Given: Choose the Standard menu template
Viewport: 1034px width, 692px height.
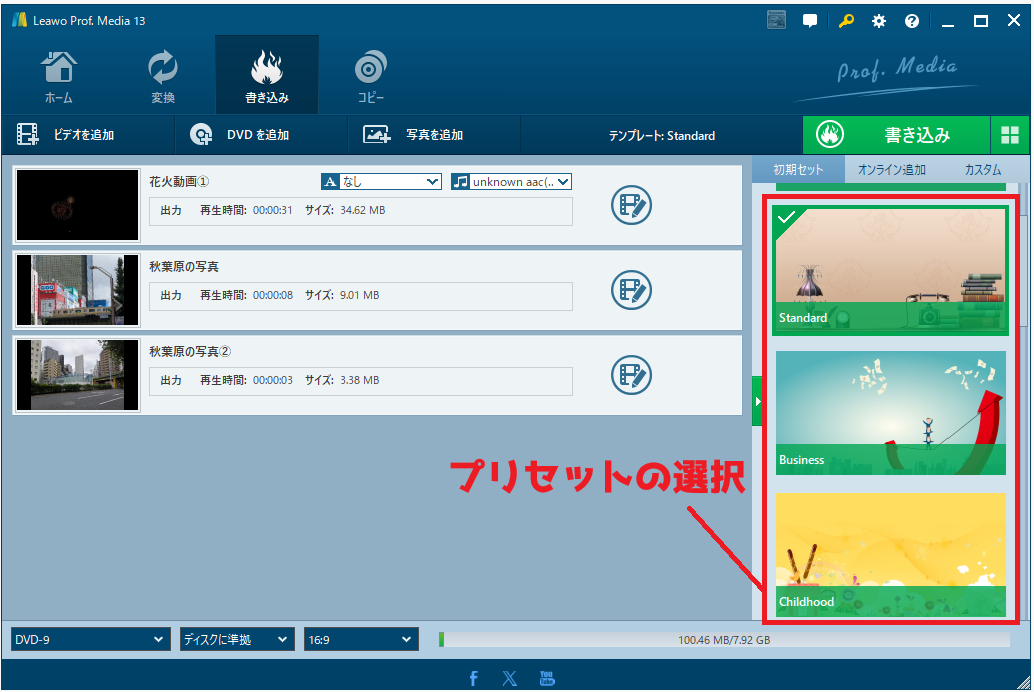Looking at the screenshot, I should click(x=890, y=270).
